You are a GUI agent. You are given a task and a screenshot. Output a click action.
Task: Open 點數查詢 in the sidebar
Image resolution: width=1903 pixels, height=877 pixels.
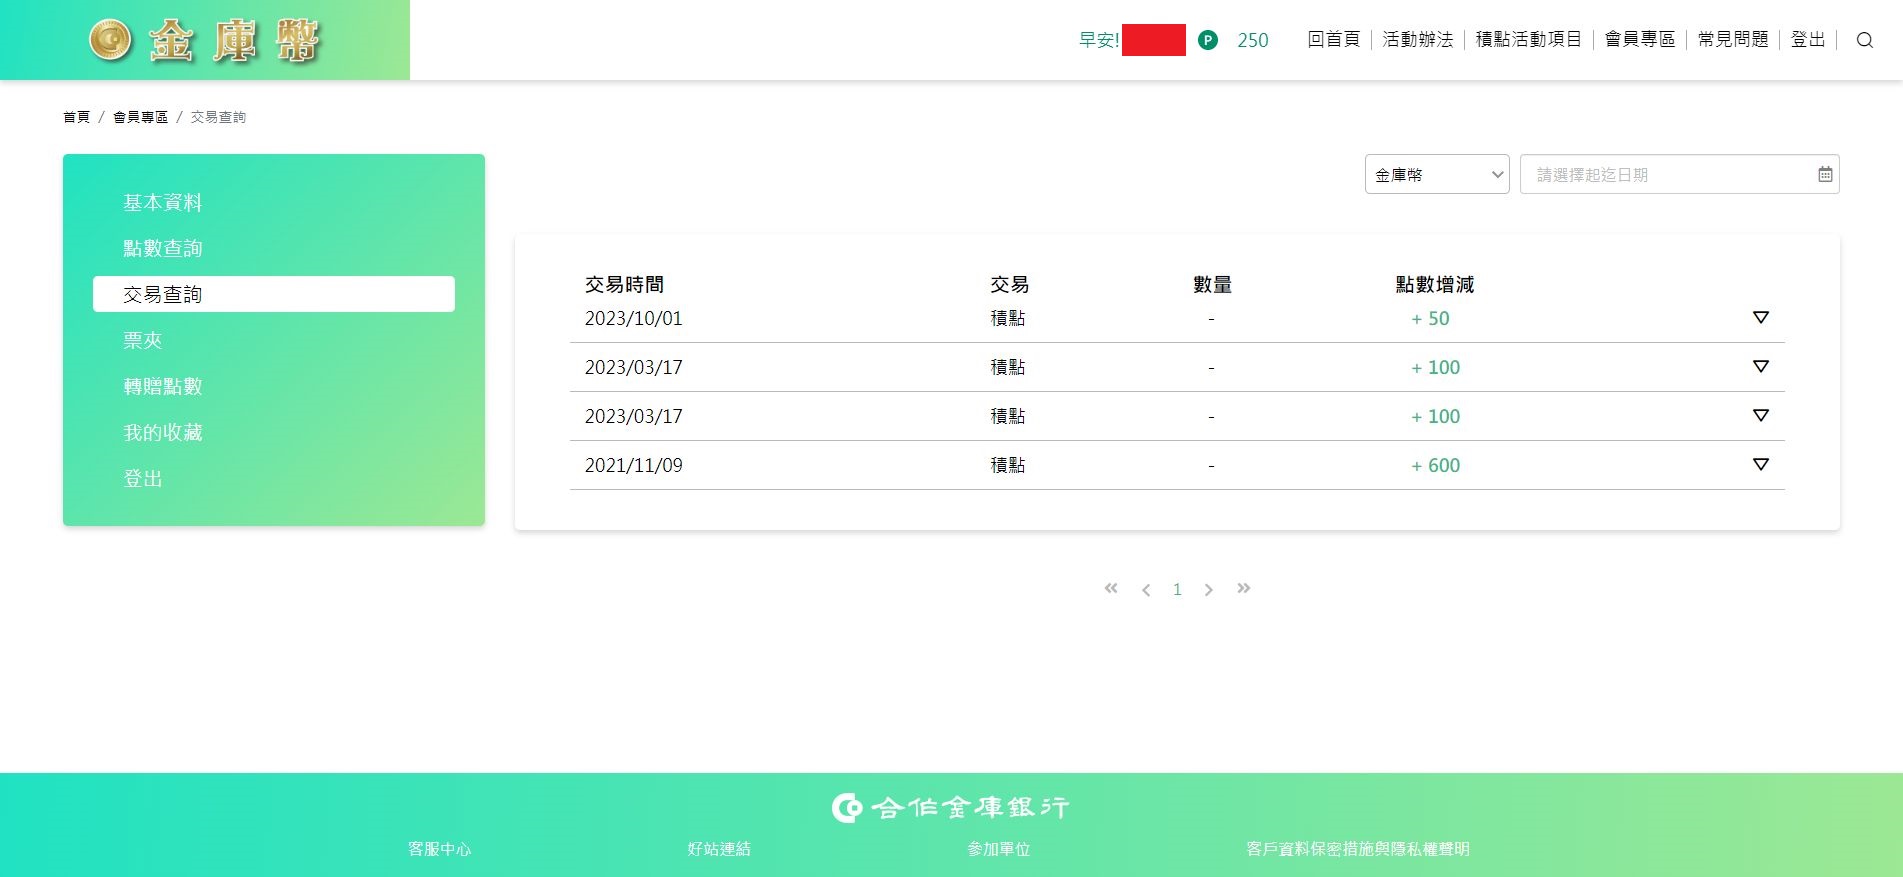[163, 248]
